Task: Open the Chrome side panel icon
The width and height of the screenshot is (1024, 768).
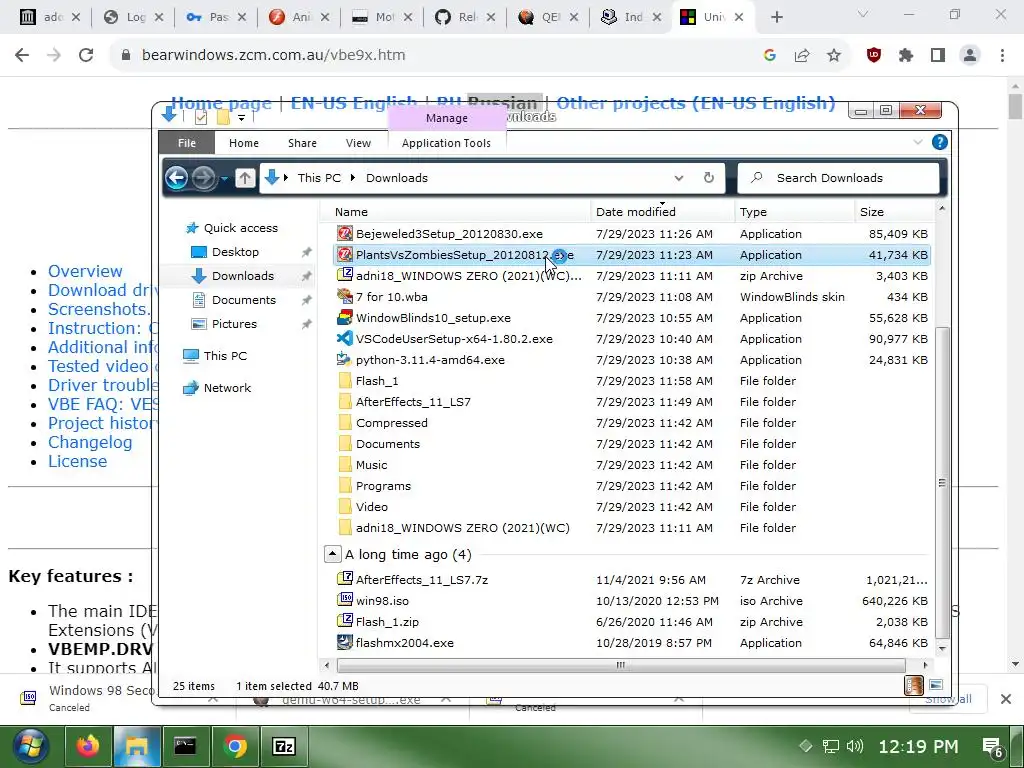Action: (938, 55)
